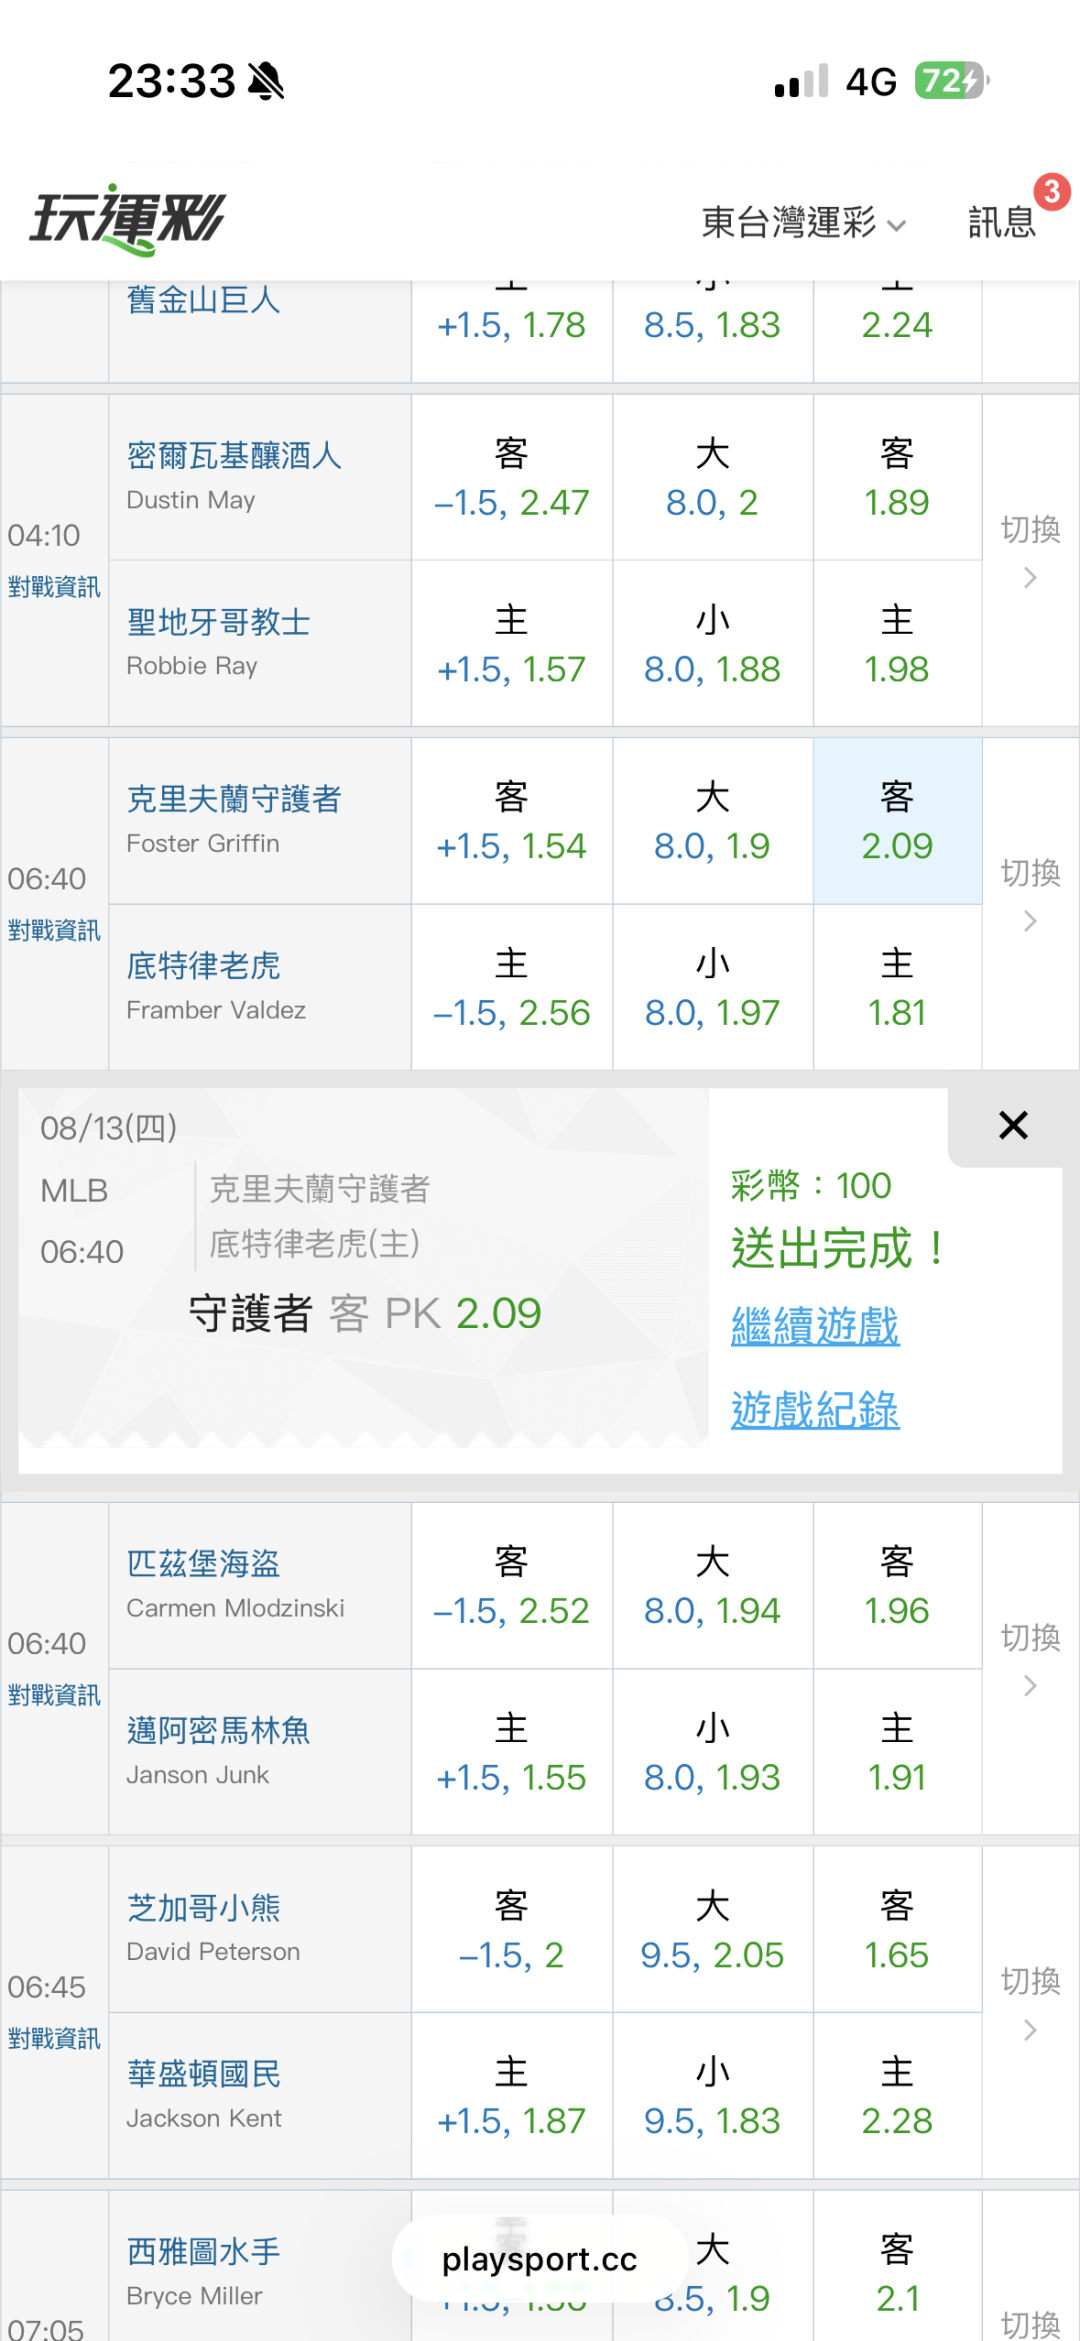Close the bet confirmation slip
1080x2341 pixels.
click(1013, 1126)
